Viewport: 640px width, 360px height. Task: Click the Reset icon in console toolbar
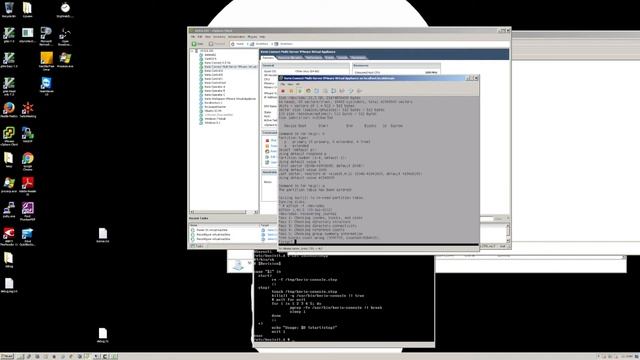point(308,91)
